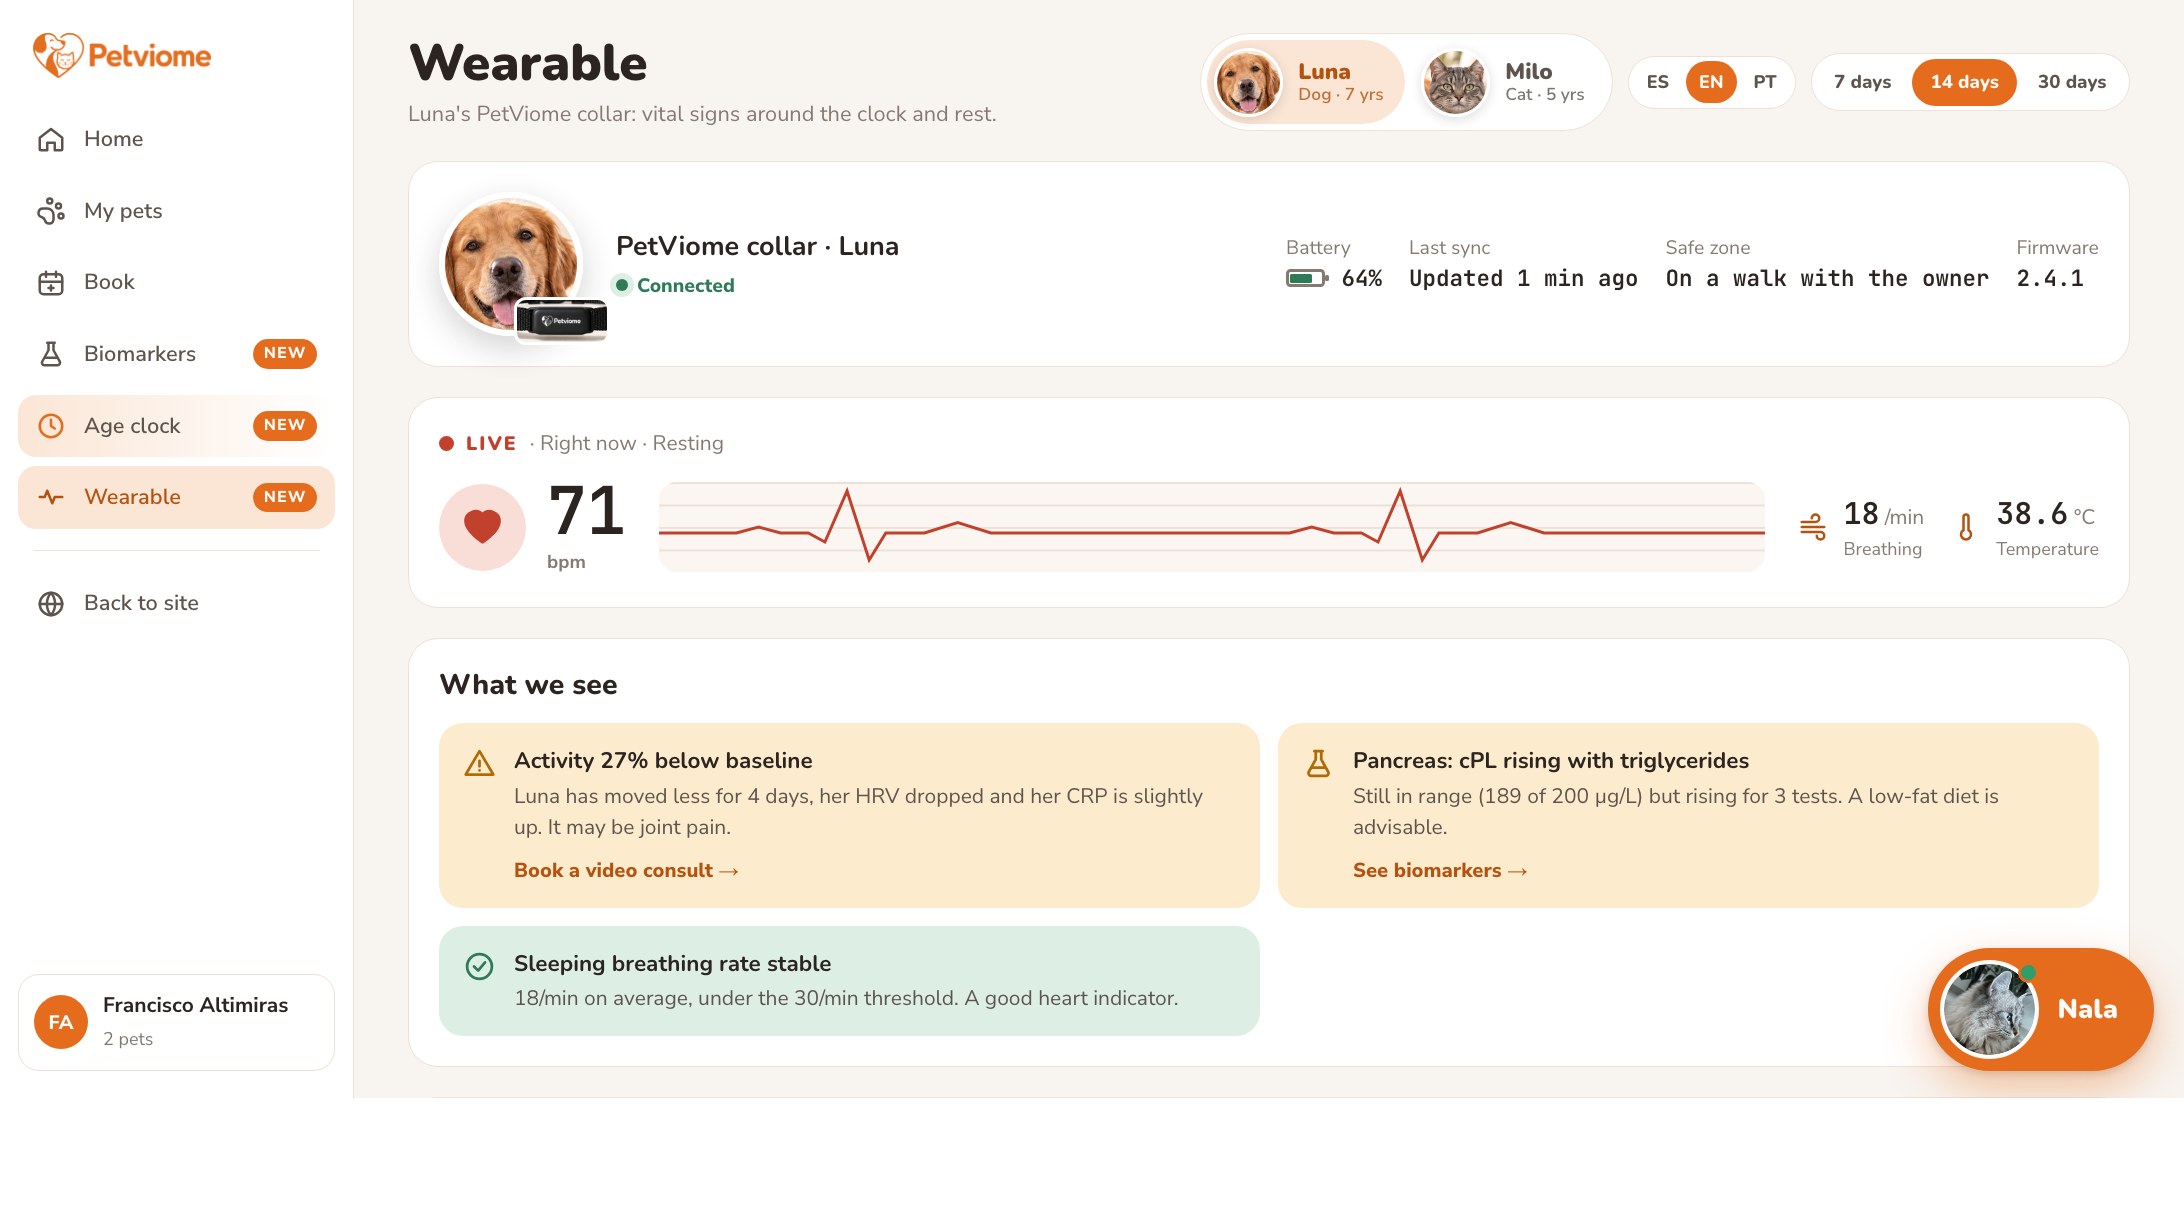2184x1229 pixels.
Task: Click Milo's cat thumbnail photo
Action: pos(1455,82)
